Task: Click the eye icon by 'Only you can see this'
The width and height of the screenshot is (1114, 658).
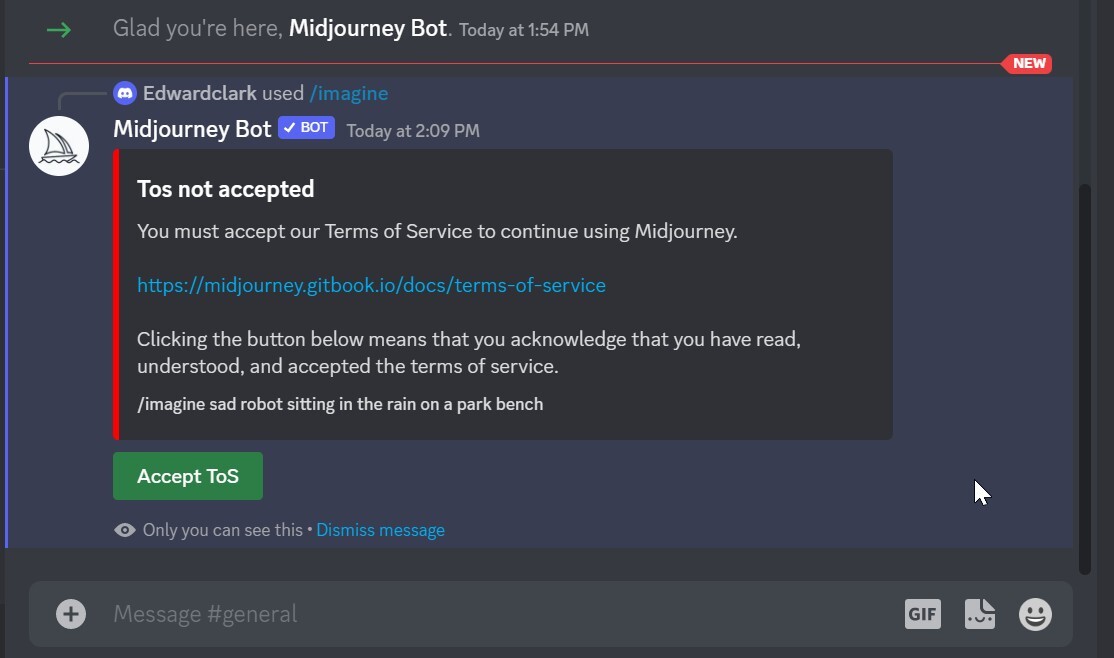Action: (x=125, y=530)
